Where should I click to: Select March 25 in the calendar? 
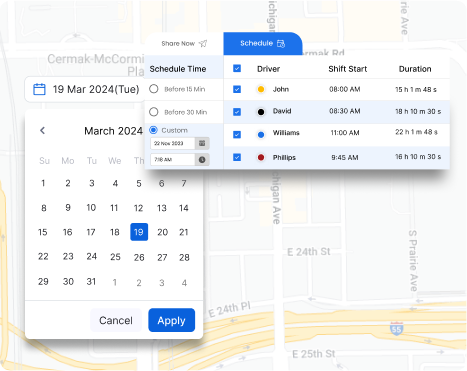(115, 257)
